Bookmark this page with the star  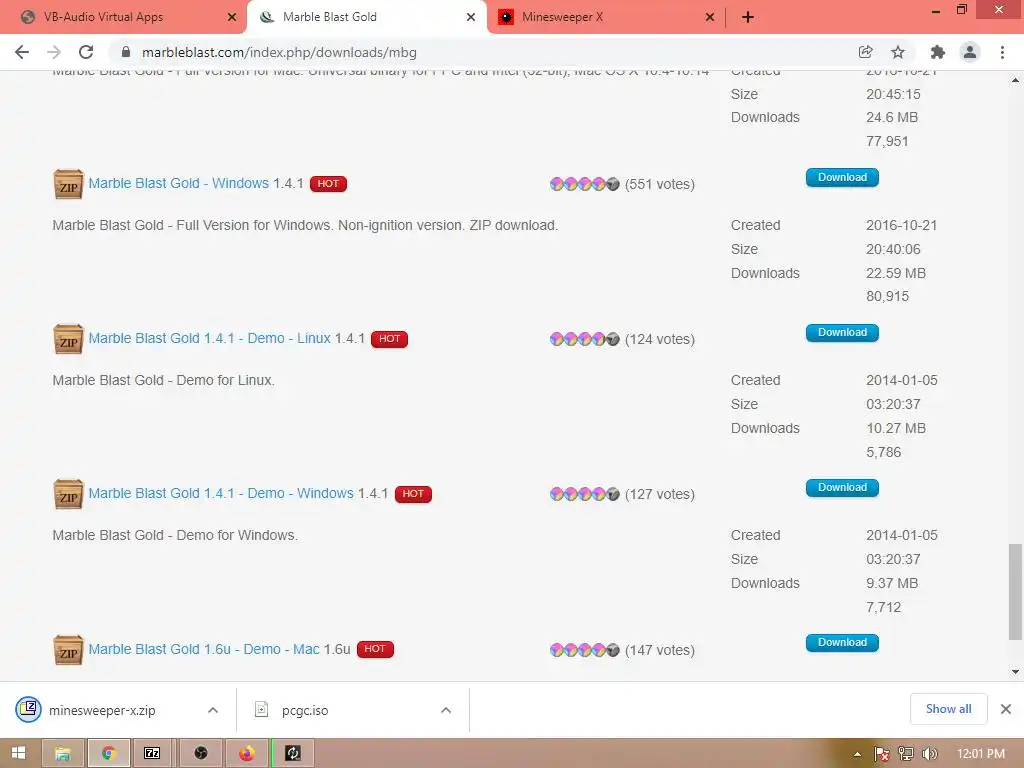(898, 52)
